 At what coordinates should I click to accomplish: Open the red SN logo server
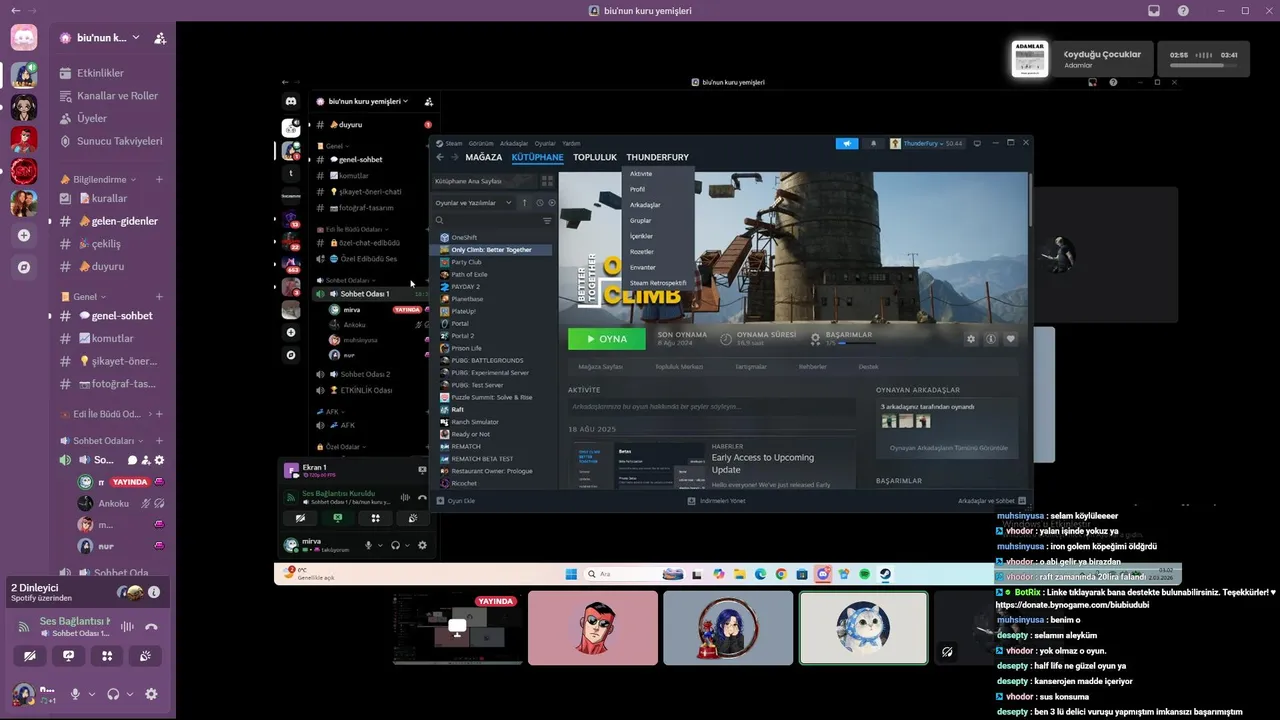[x=24, y=171]
